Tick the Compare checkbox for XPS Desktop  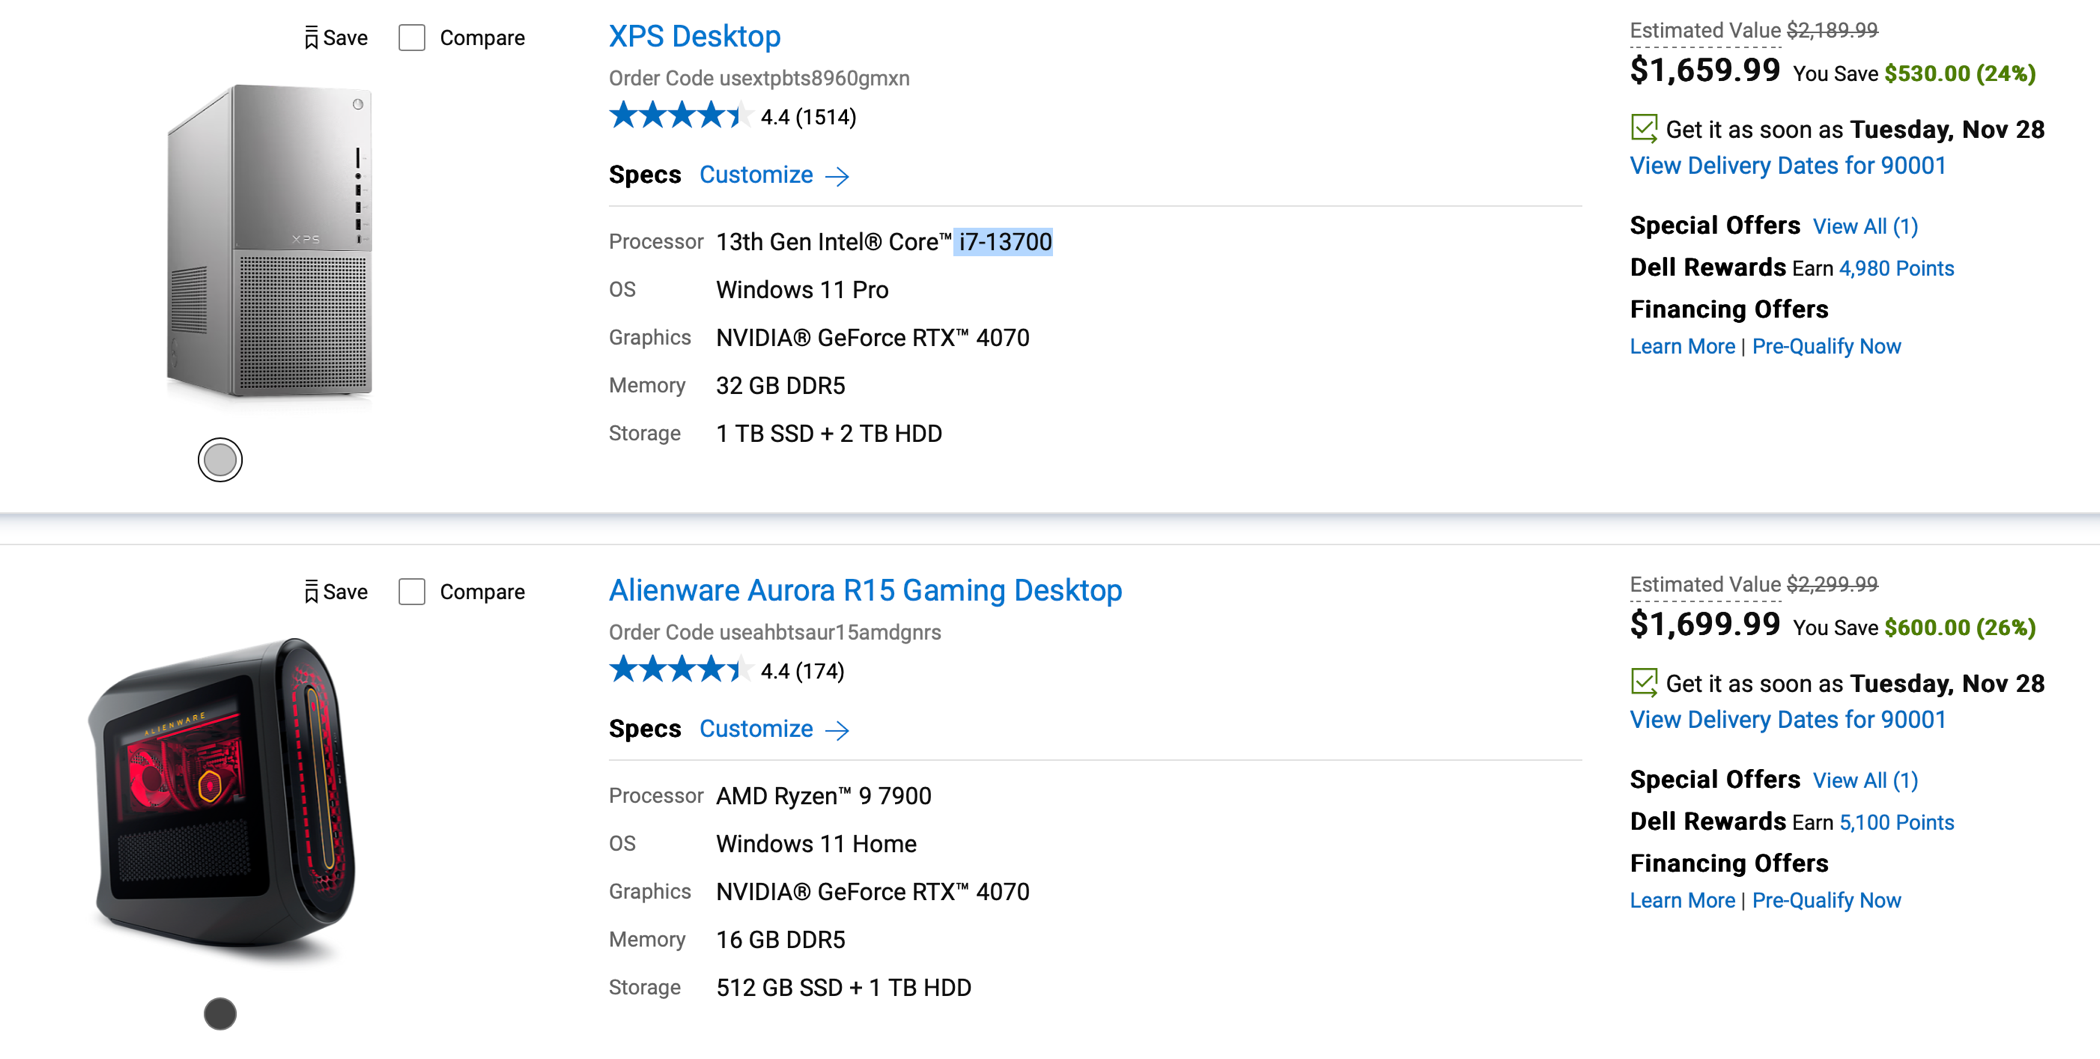pyautogui.click(x=412, y=38)
